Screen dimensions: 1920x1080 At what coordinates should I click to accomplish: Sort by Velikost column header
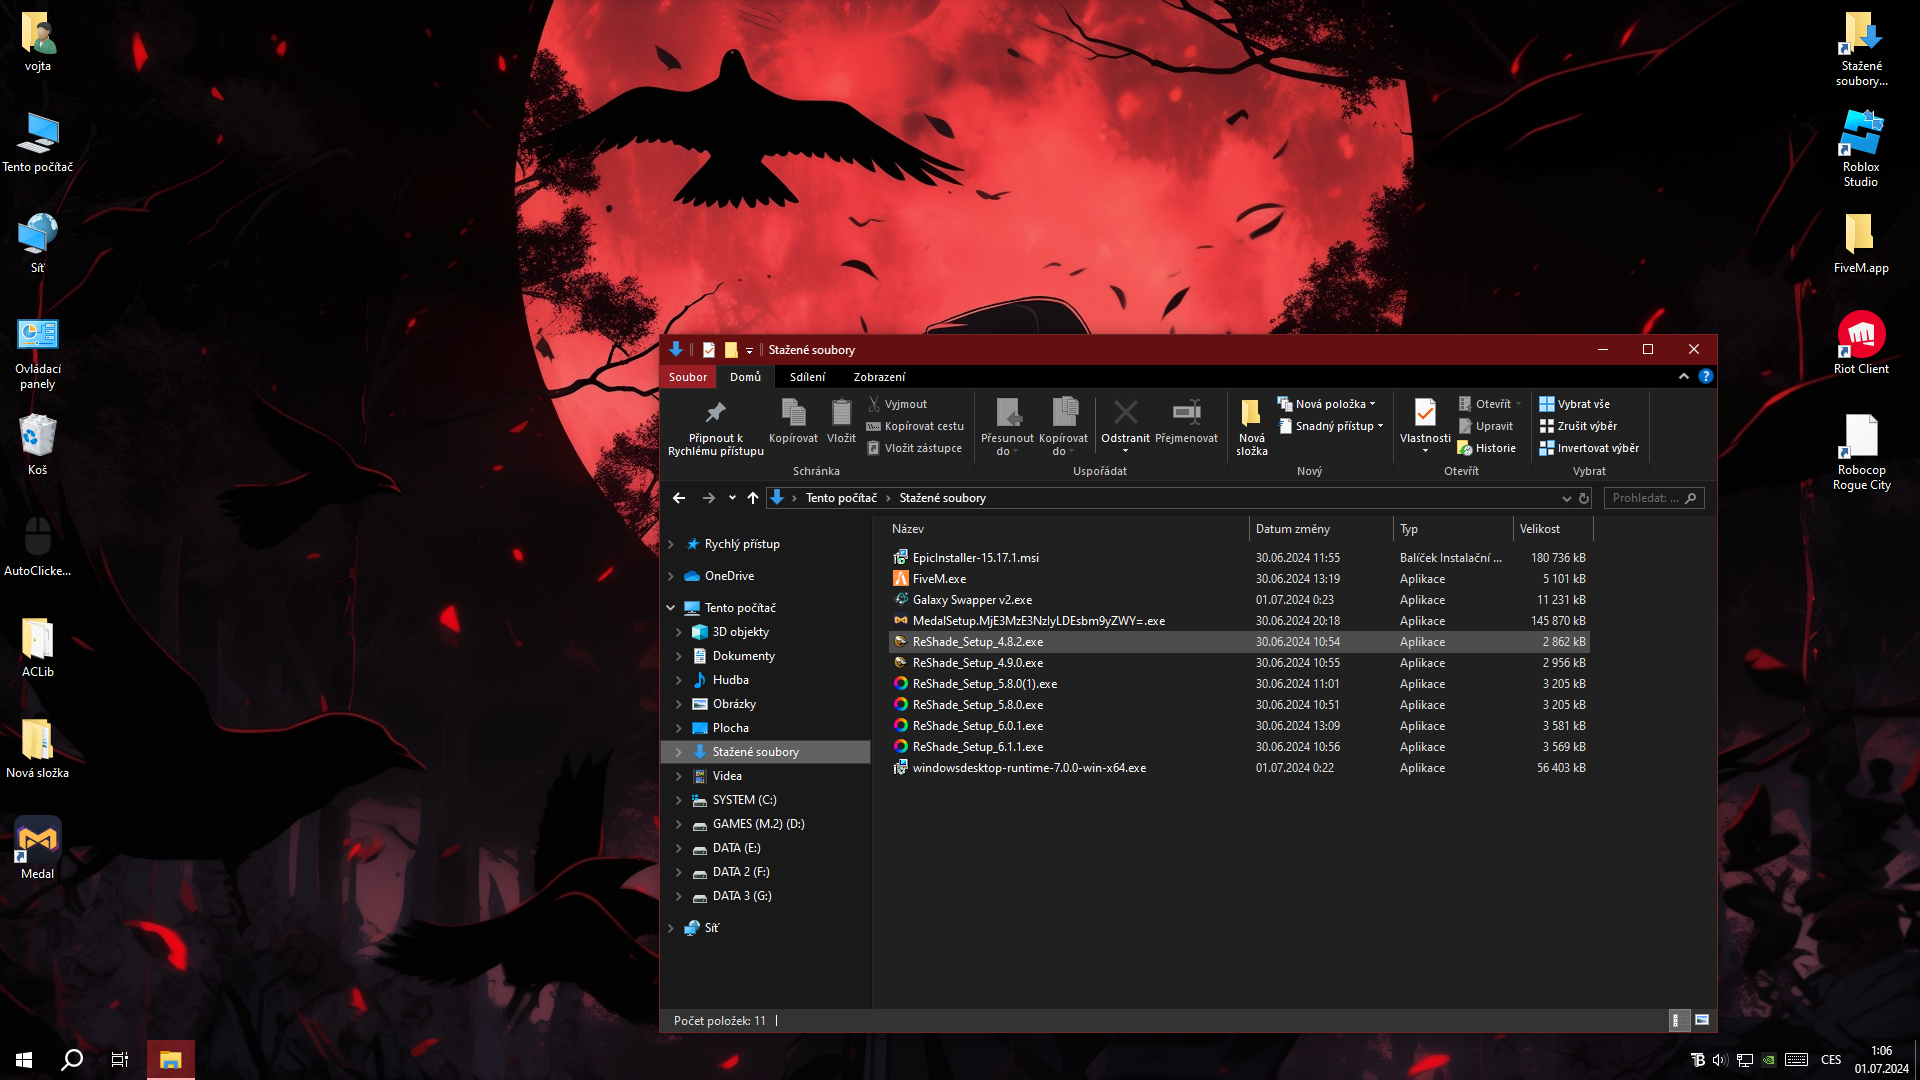coord(1553,529)
